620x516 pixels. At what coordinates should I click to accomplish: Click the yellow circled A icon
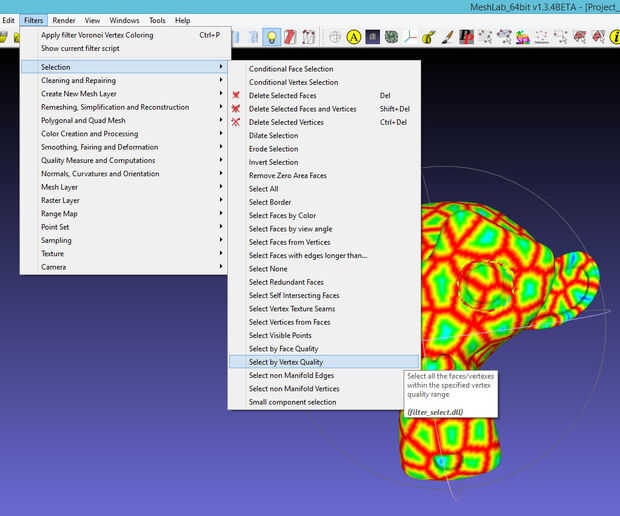(353, 37)
